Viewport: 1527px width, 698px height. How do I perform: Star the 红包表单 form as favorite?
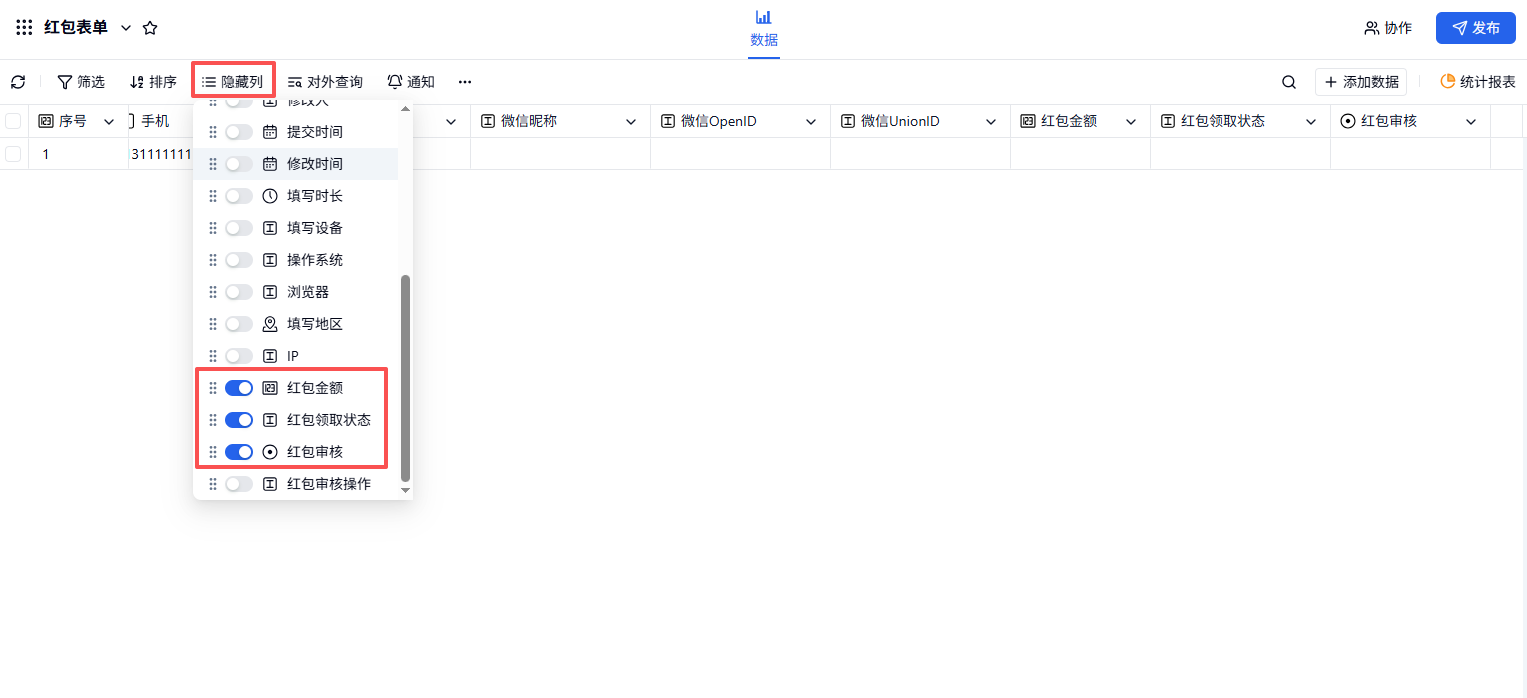[150, 28]
